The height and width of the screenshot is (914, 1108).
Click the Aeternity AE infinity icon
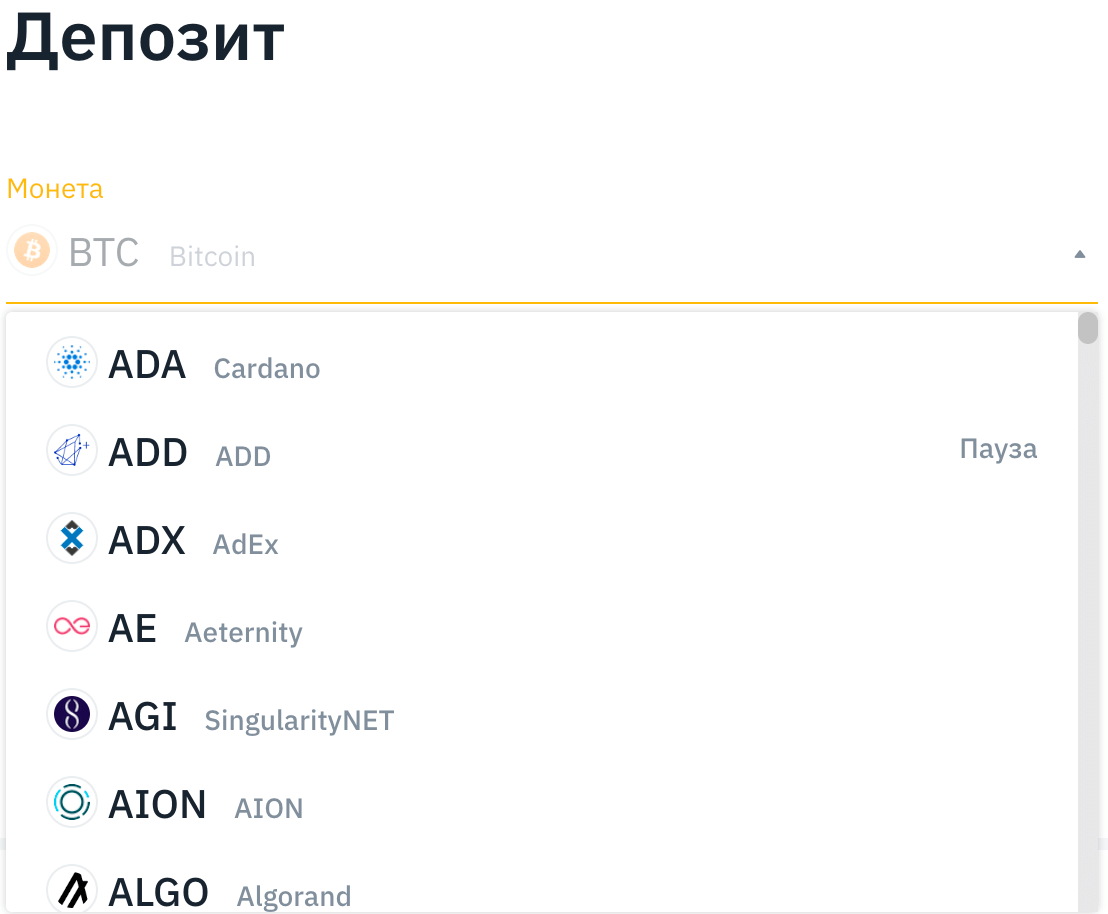pos(72,626)
